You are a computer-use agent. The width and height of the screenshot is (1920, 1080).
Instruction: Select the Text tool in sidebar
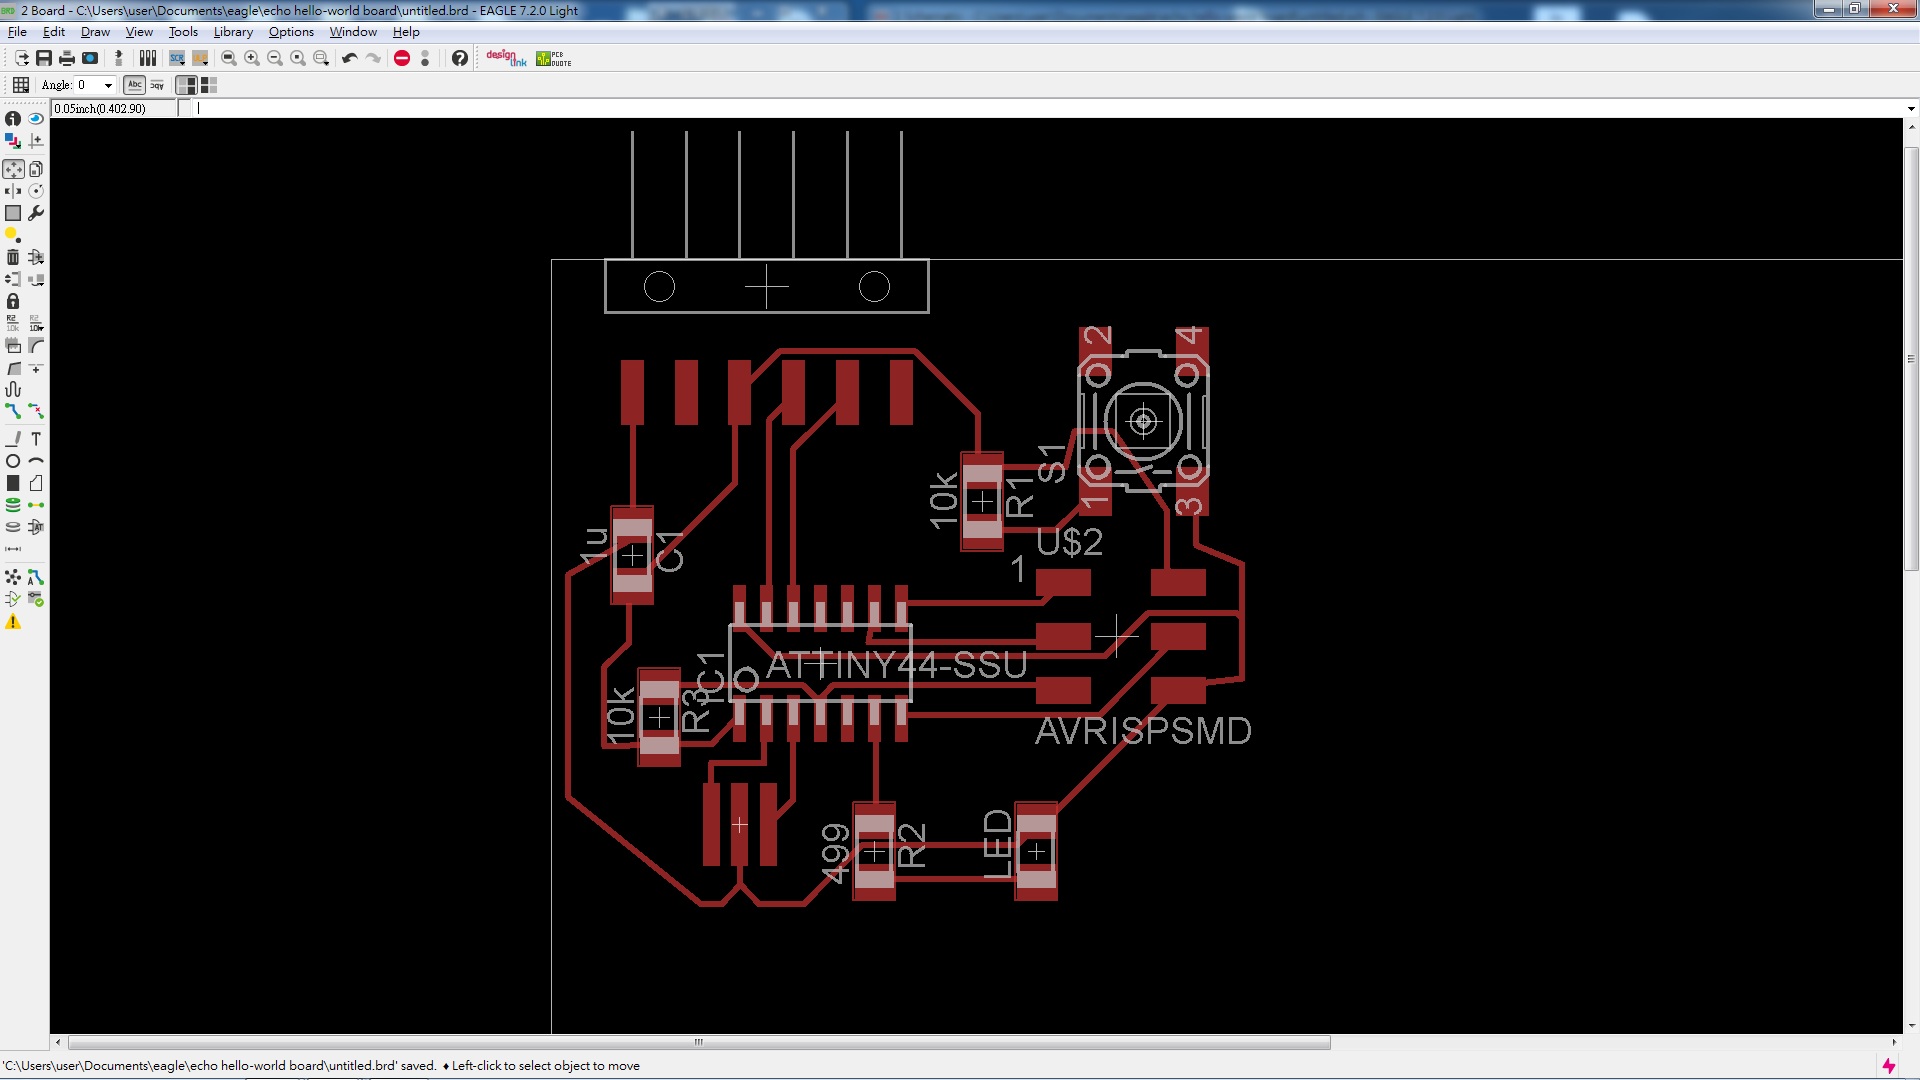click(36, 439)
